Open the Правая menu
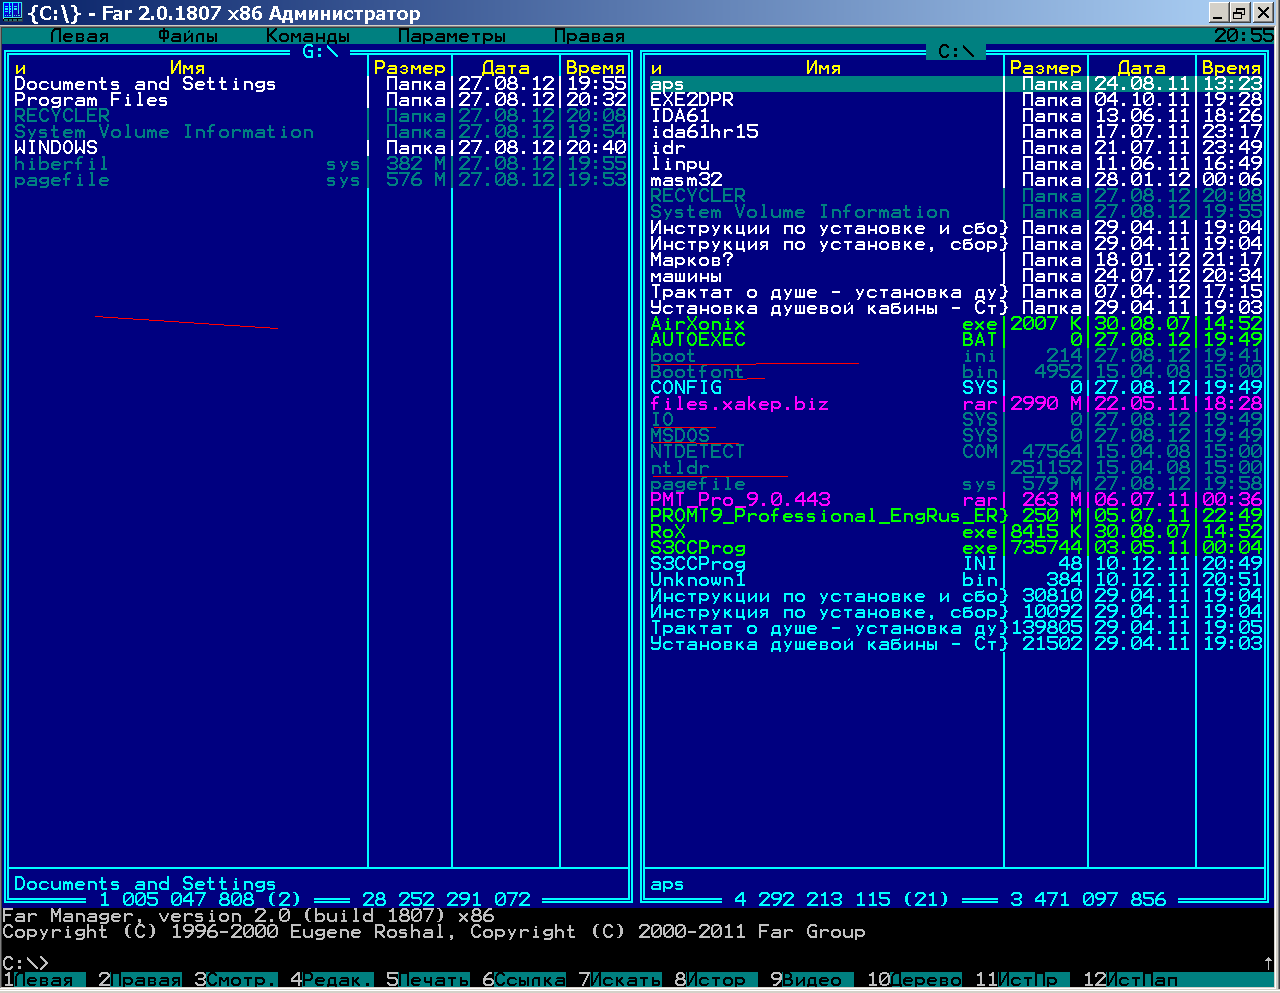Image resolution: width=1280 pixels, height=993 pixels. pos(589,36)
